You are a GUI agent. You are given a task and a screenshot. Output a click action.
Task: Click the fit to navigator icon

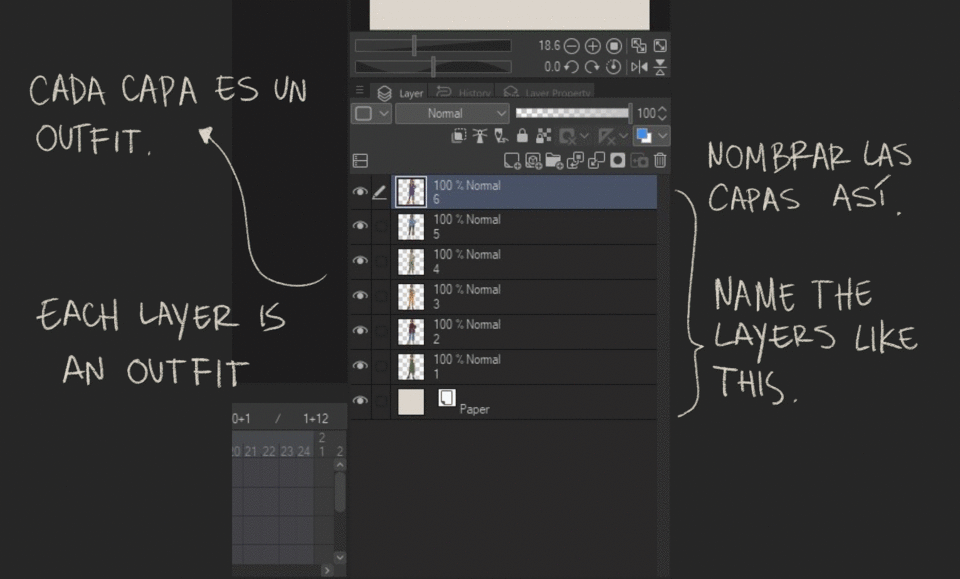click(x=639, y=46)
